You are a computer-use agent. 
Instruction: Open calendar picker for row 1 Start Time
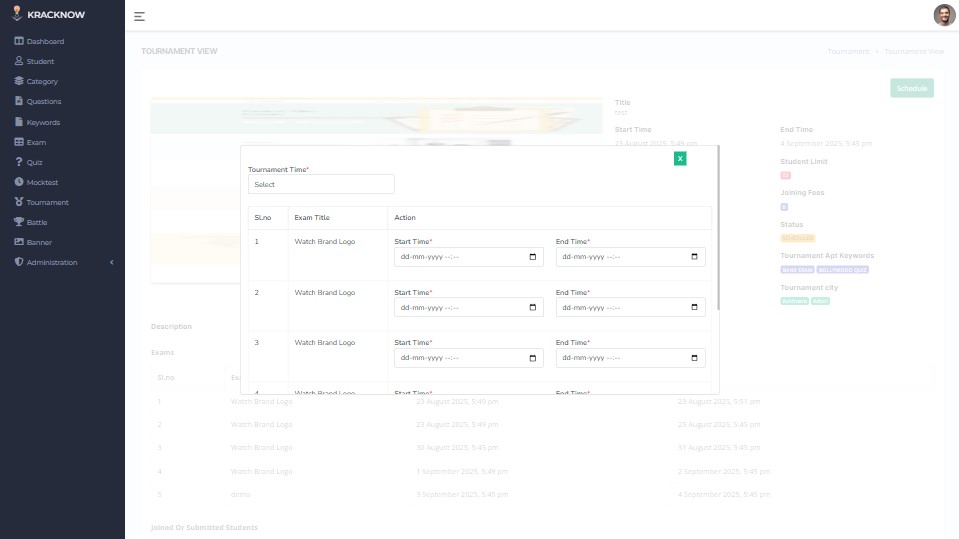coord(533,257)
